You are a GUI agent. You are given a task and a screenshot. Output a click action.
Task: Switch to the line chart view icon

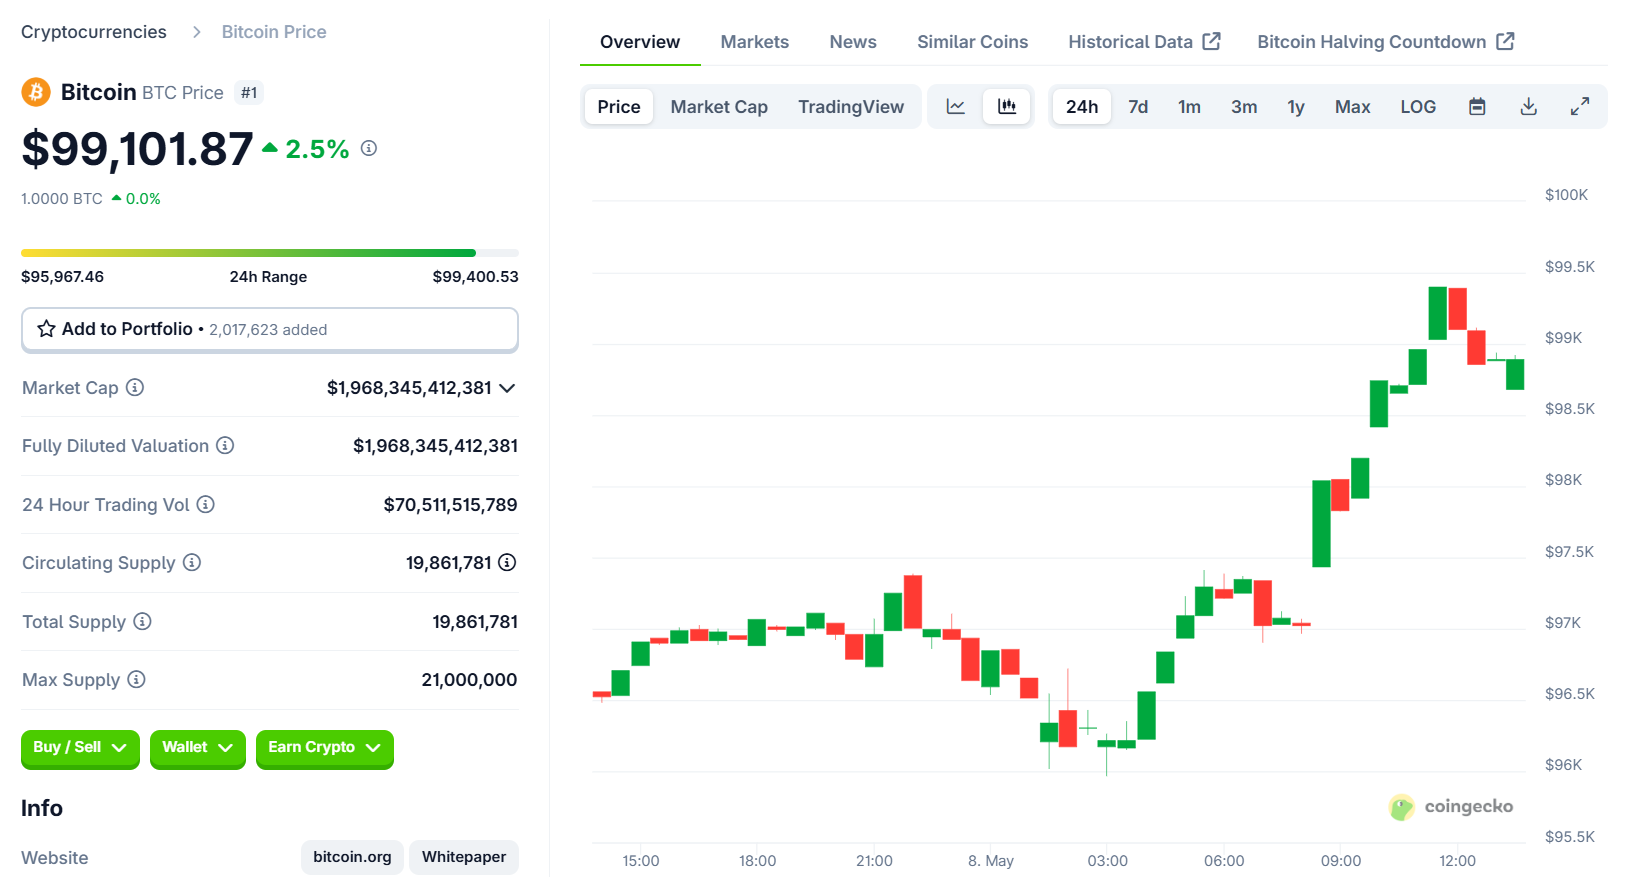(956, 106)
